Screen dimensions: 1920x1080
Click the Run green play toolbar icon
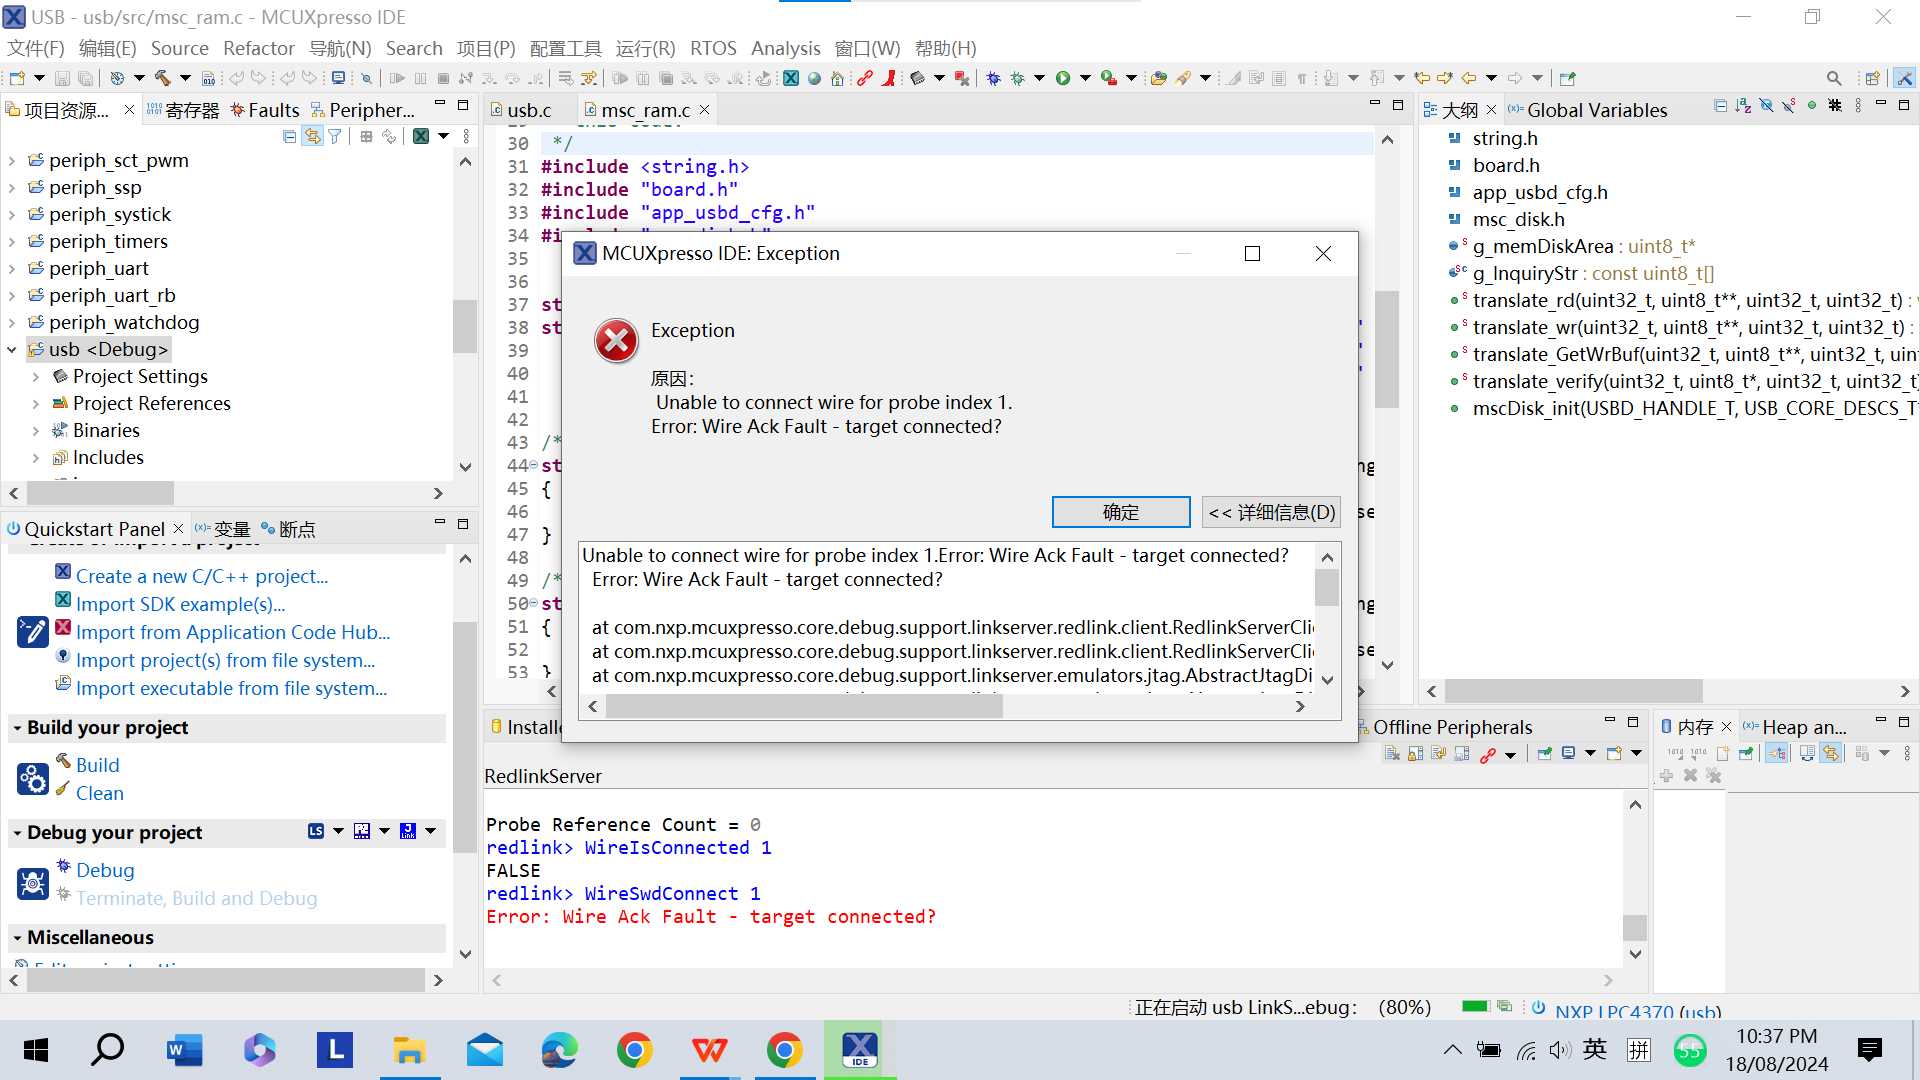(1063, 78)
